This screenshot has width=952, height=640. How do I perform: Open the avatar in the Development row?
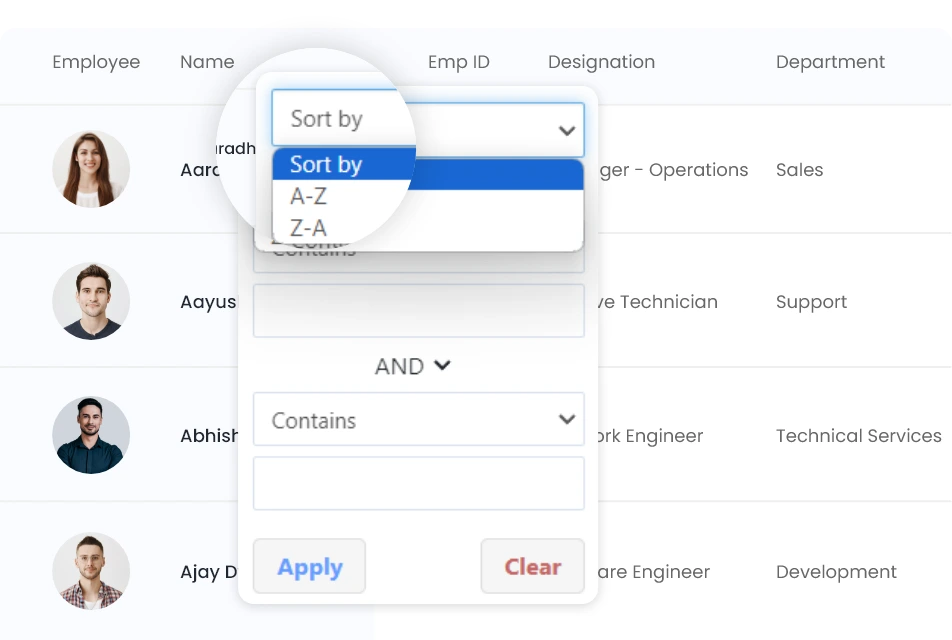(x=91, y=571)
